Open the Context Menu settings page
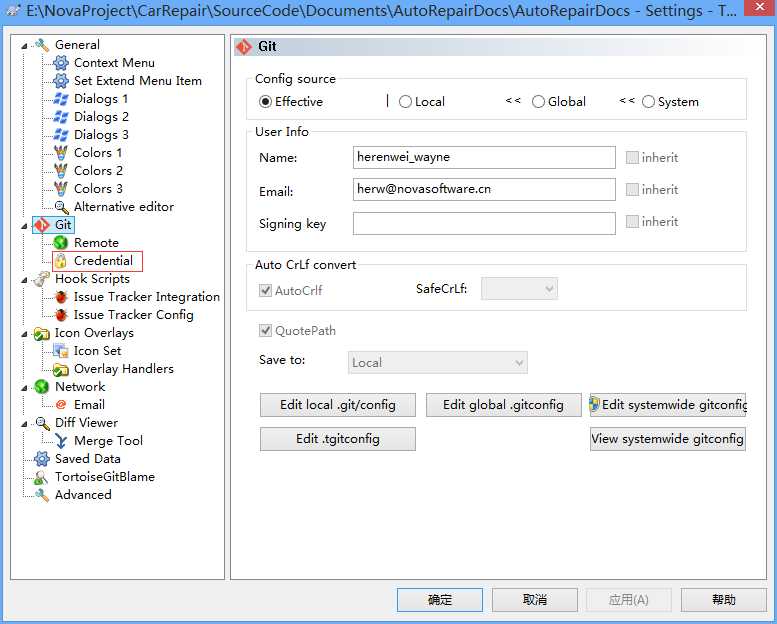 pos(114,63)
